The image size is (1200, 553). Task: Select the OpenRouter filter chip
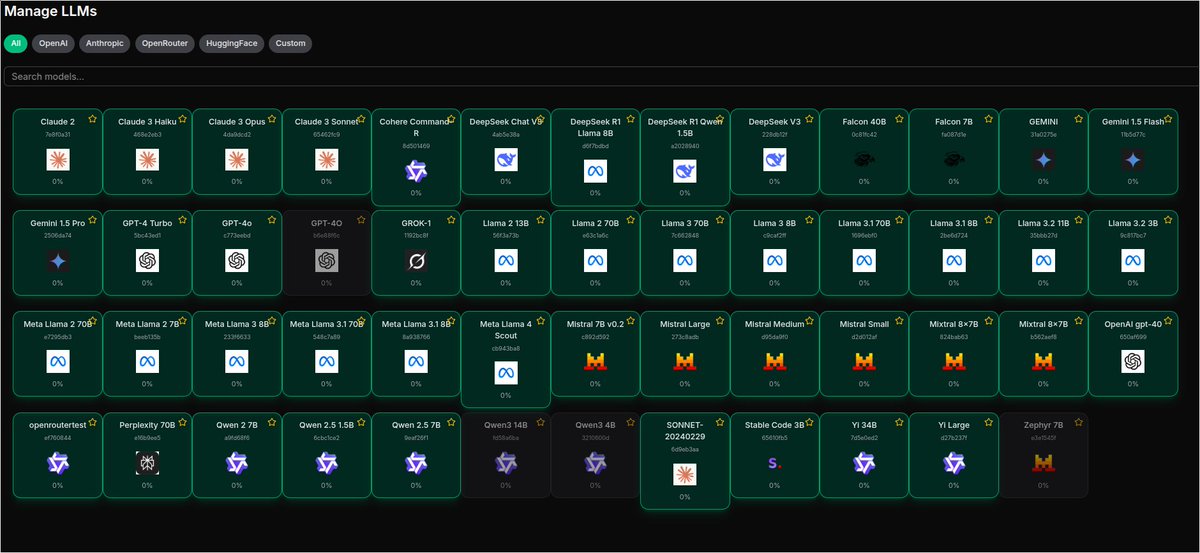pos(165,43)
